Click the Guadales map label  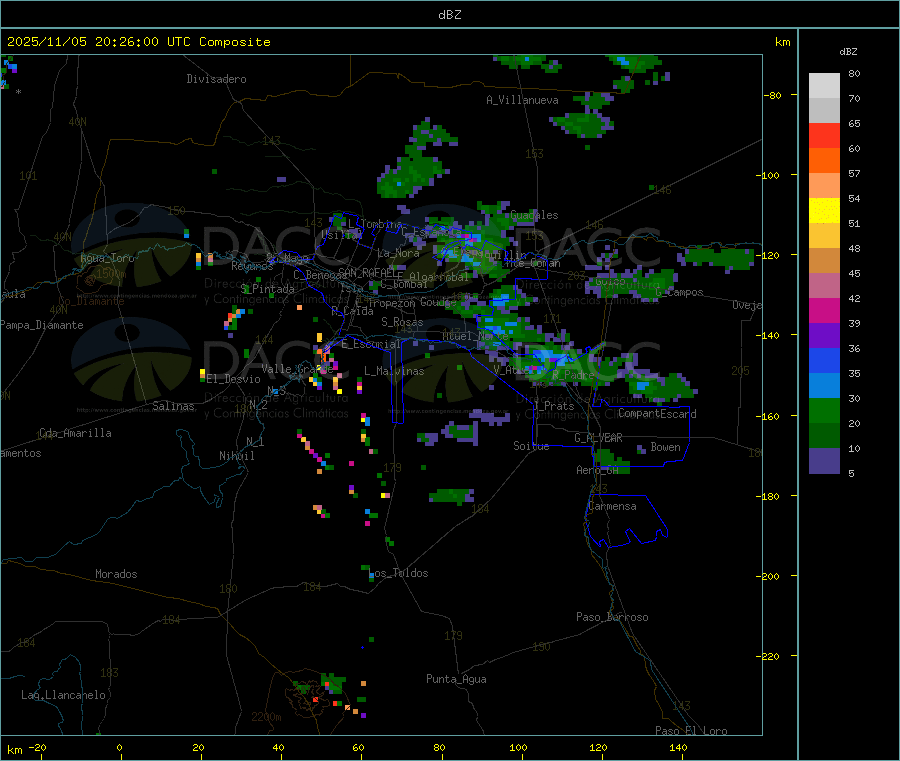[534, 215]
